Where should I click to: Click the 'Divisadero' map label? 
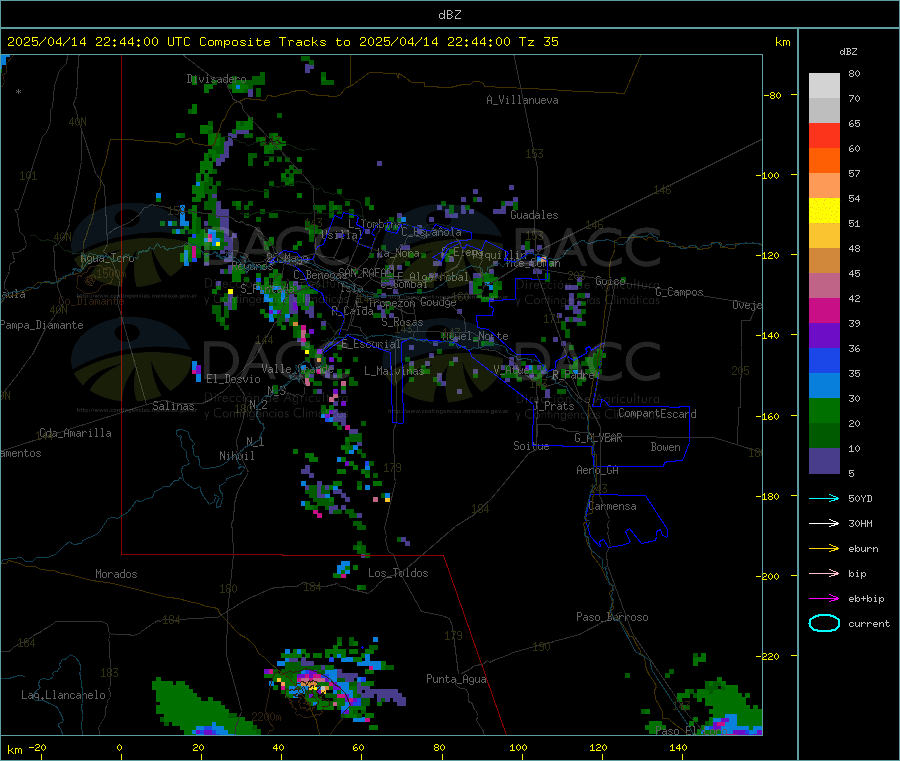pyautogui.click(x=216, y=79)
